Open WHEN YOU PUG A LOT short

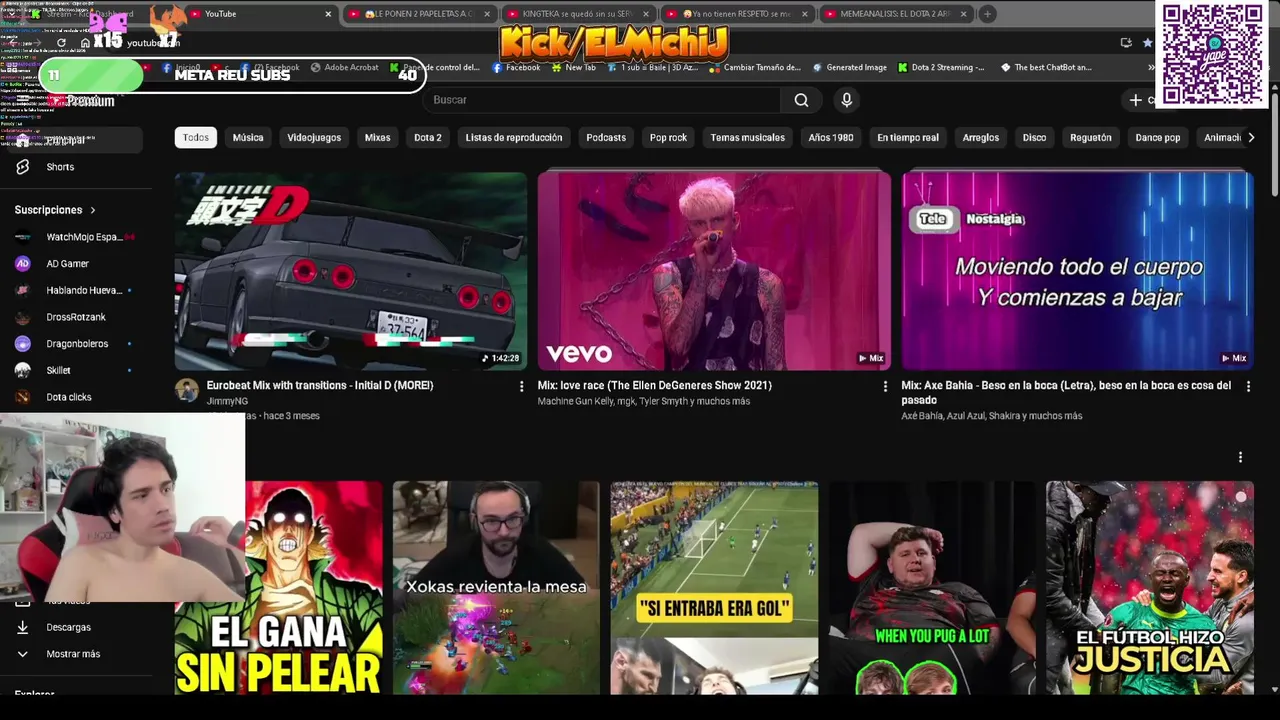(x=932, y=588)
